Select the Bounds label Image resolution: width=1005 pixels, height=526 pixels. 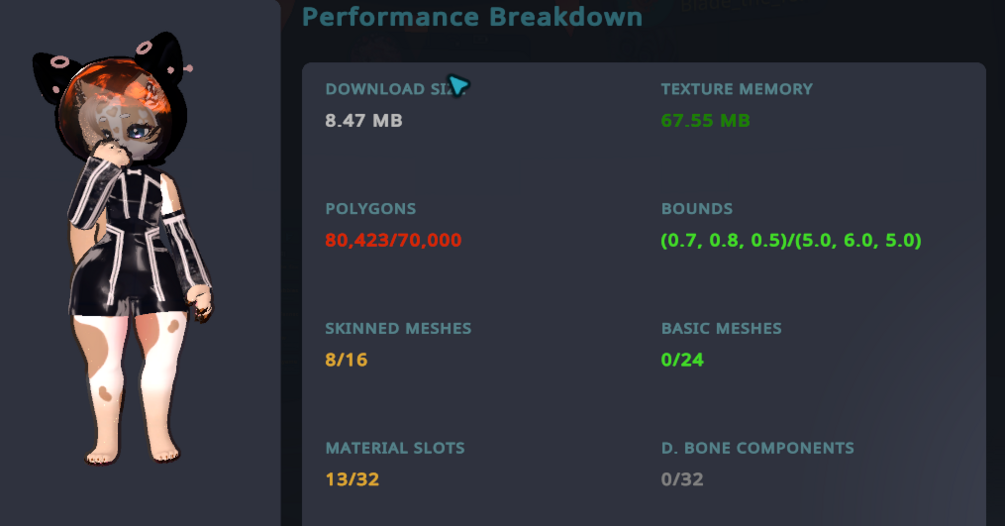pyautogui.click(x=697, y=209)
